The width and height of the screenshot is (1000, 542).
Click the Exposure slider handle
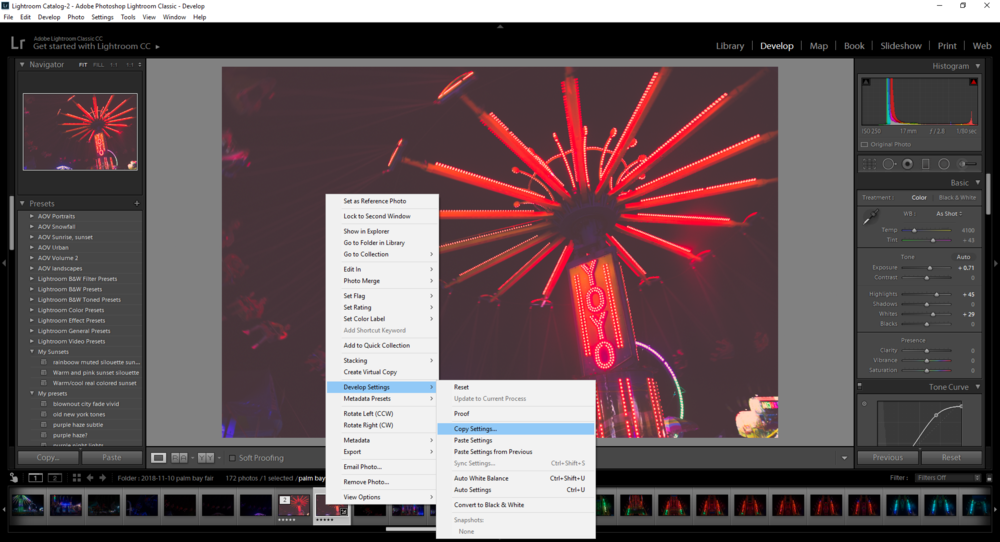[930, 268]
